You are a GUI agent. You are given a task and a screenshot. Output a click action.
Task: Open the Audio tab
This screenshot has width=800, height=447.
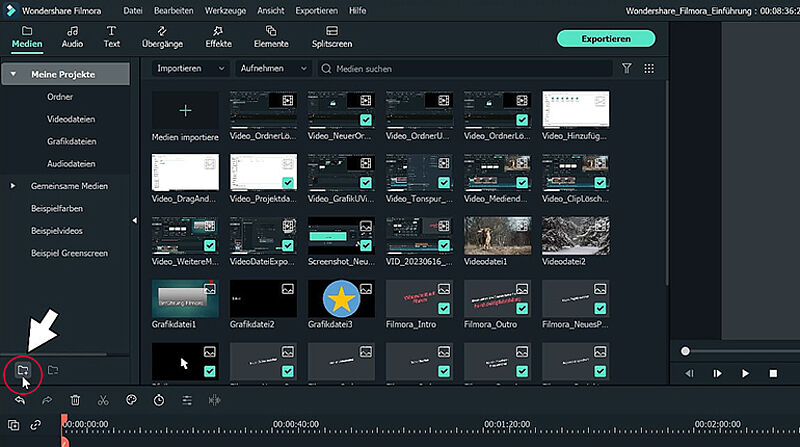pos(72,38)
